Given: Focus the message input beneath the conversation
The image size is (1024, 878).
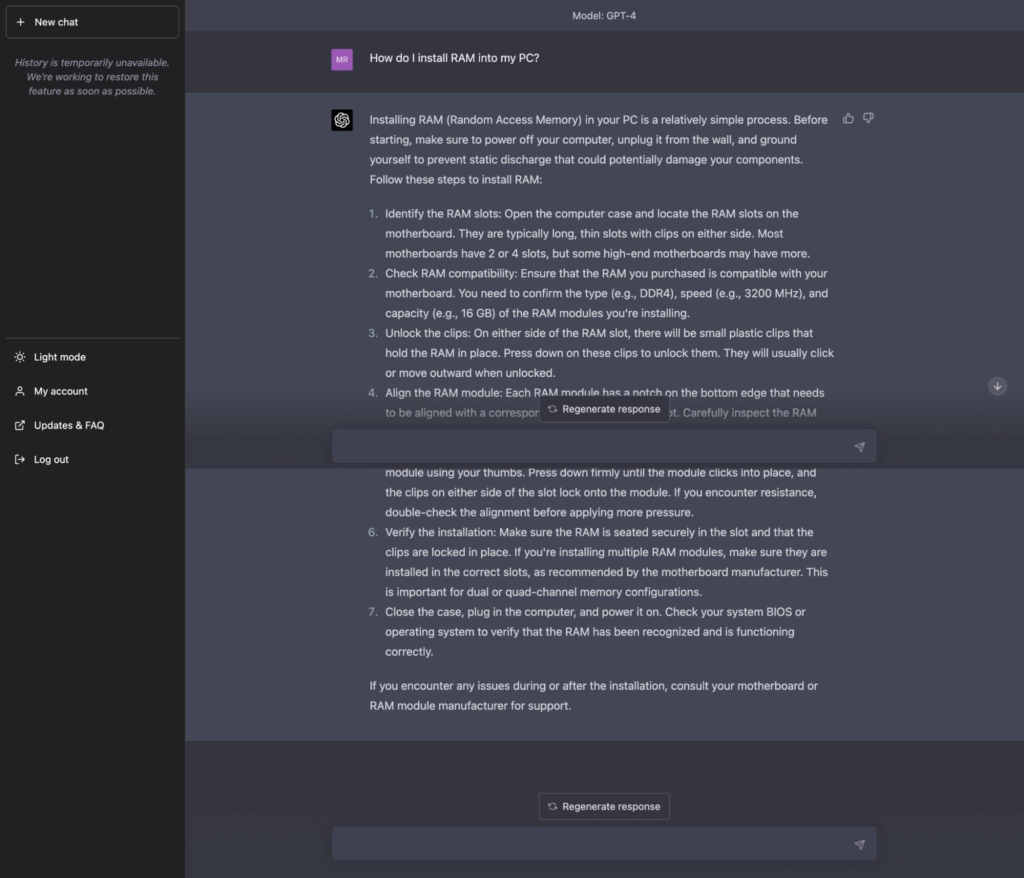Looking at the screenshot, I should (x=590, y=844).
